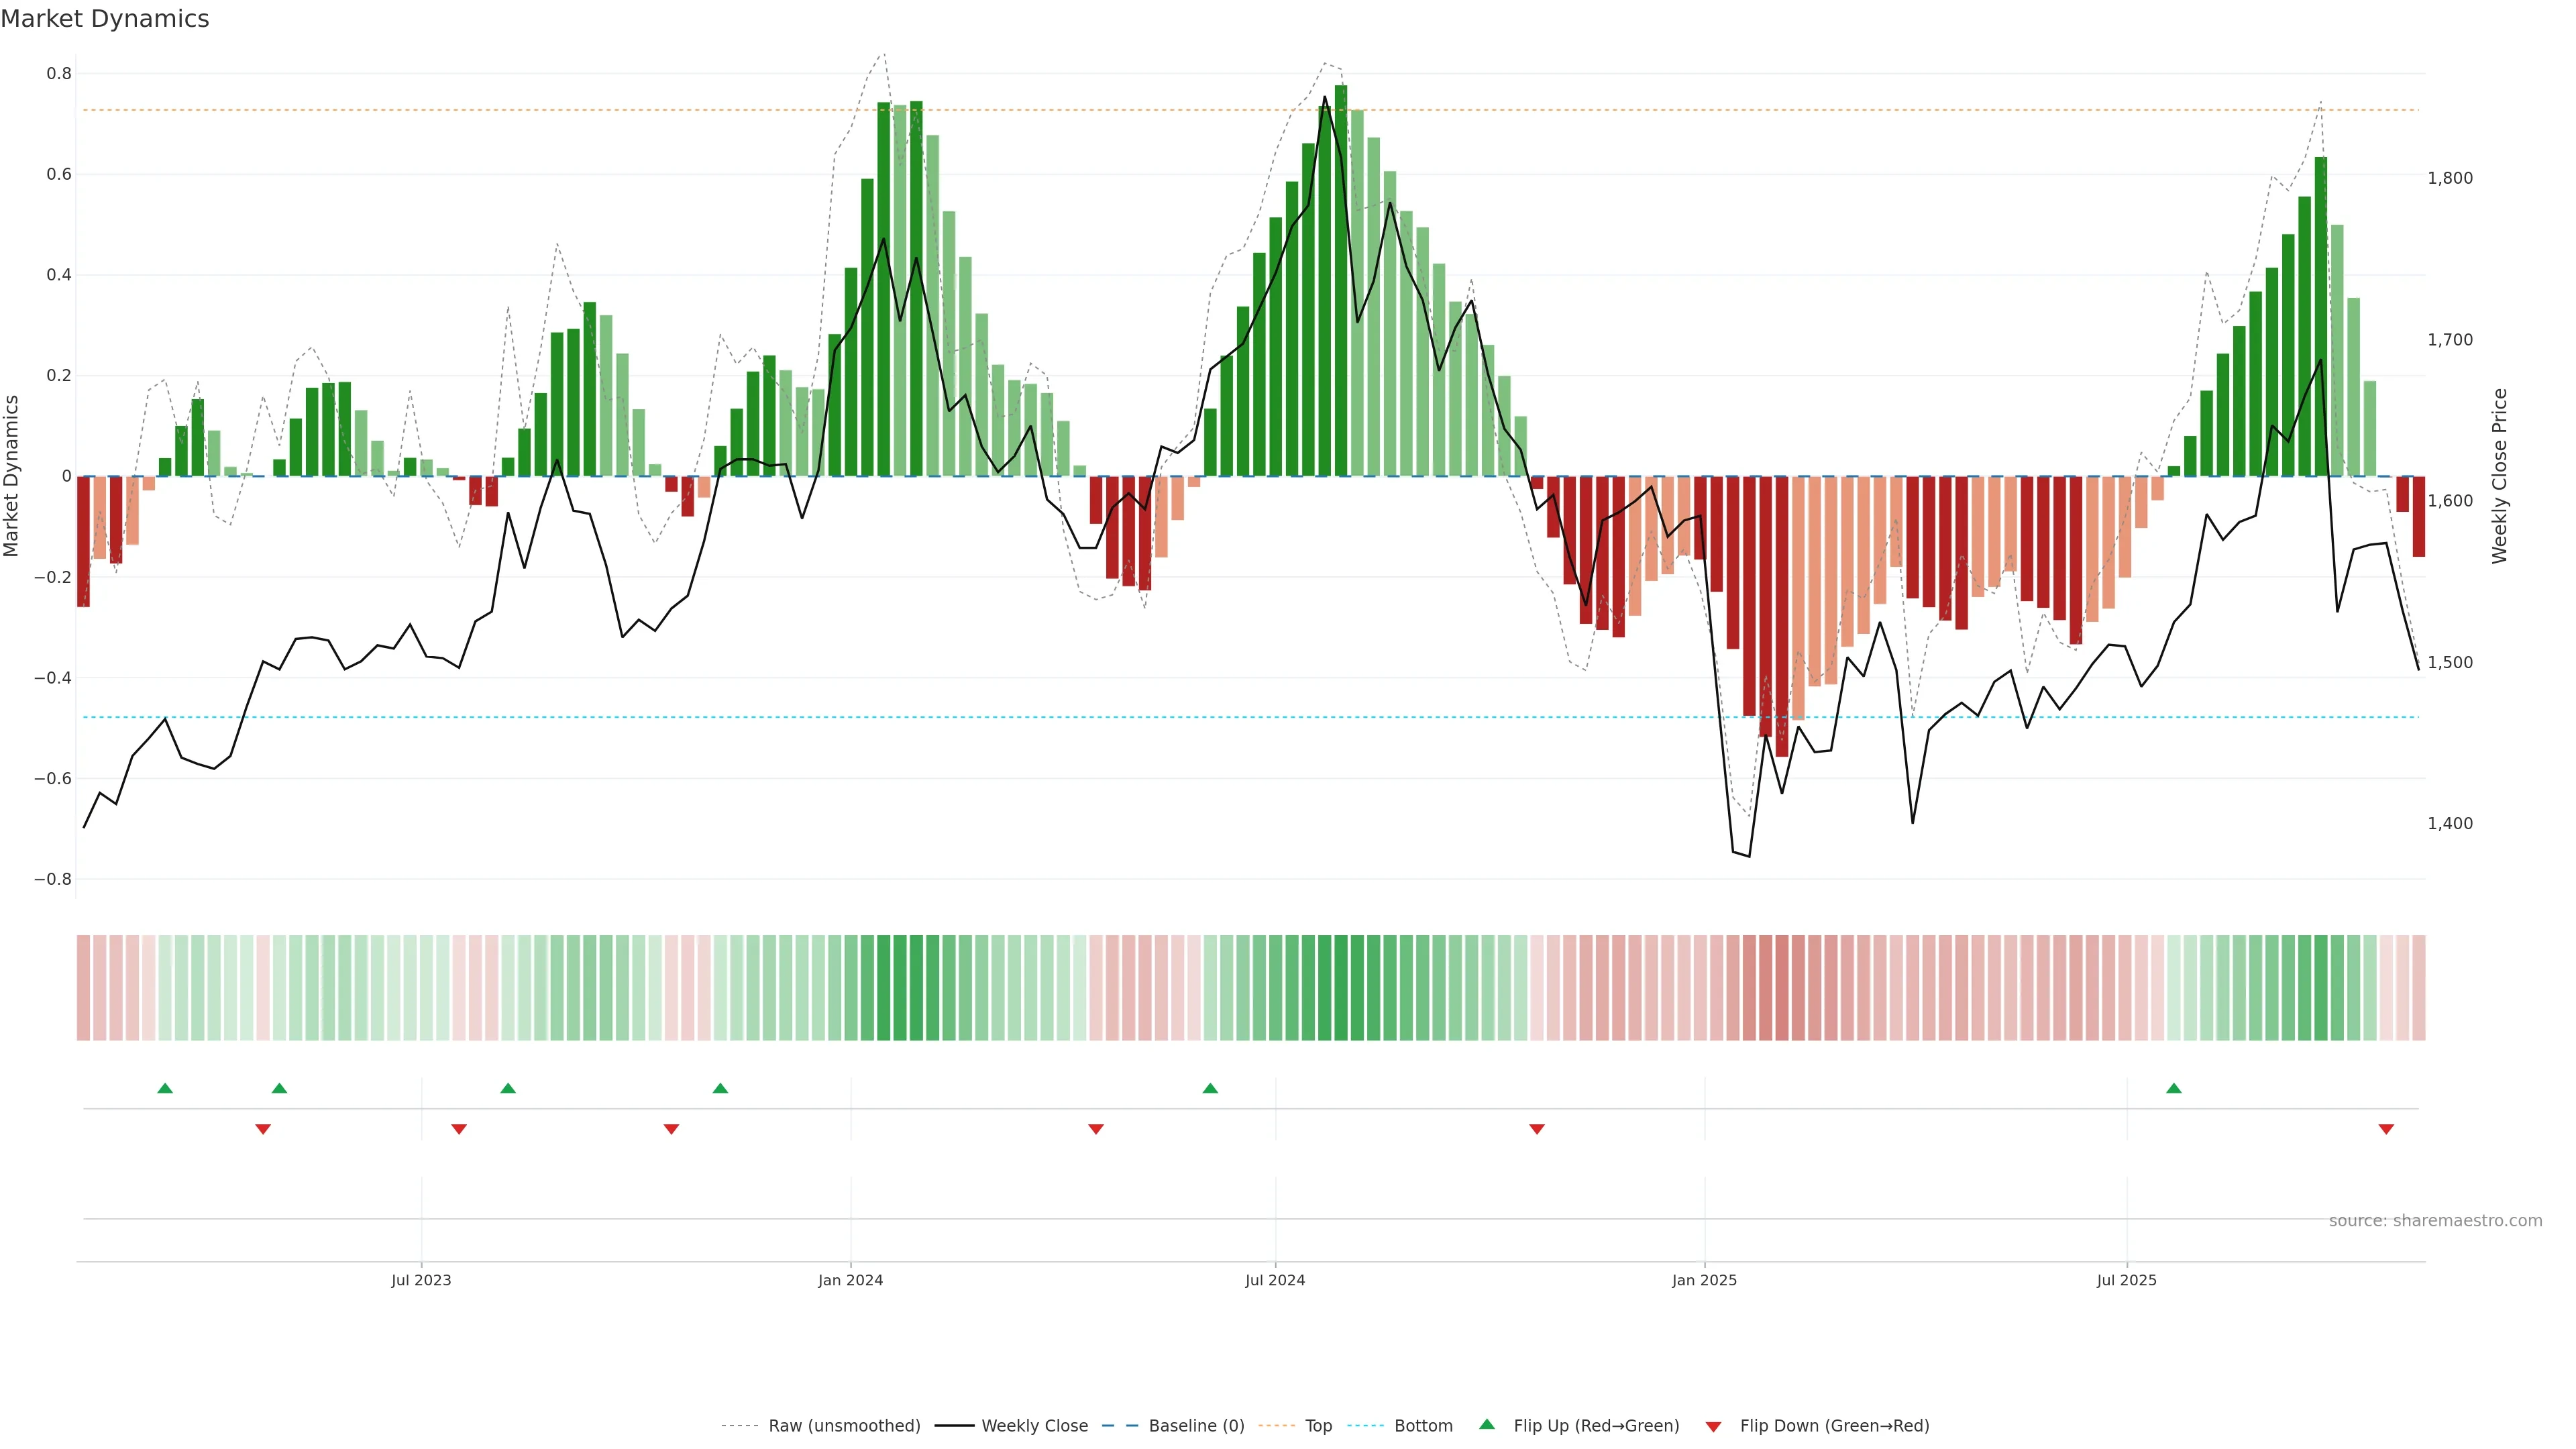Toggle the Weekly Close legend entry
The image size is (2576, 1449).
pos(1034,1426)
